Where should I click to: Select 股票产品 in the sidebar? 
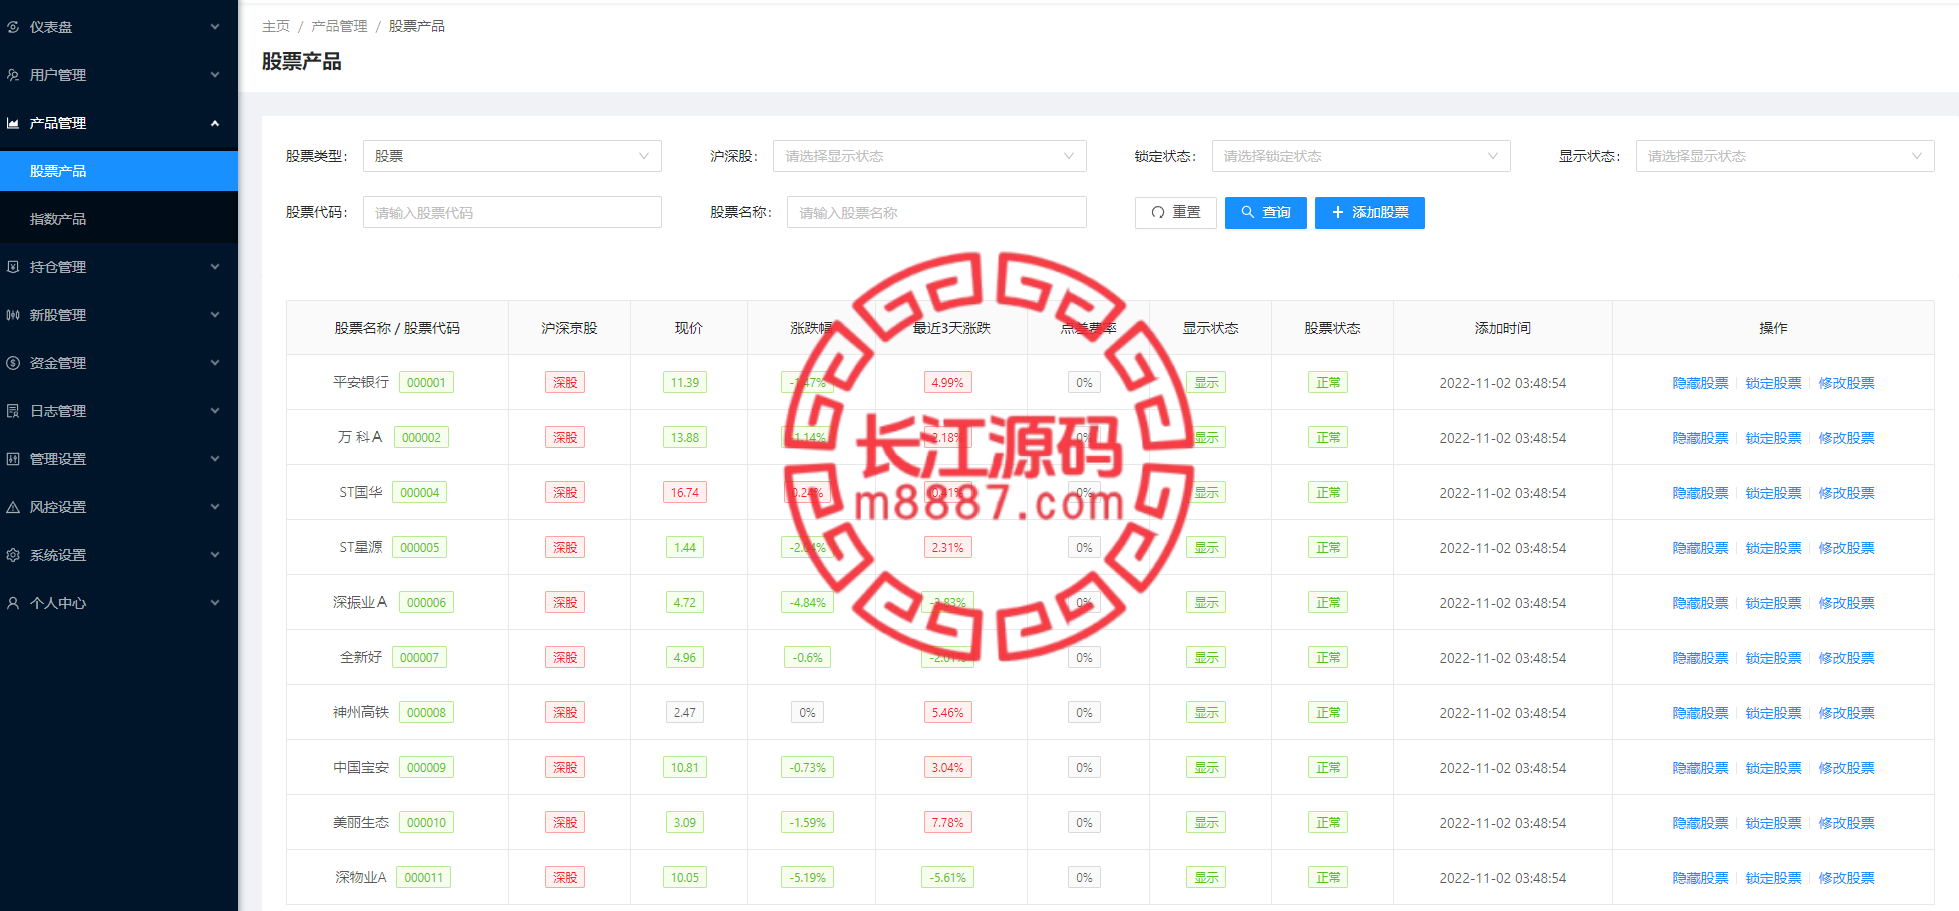coord(119,171)
